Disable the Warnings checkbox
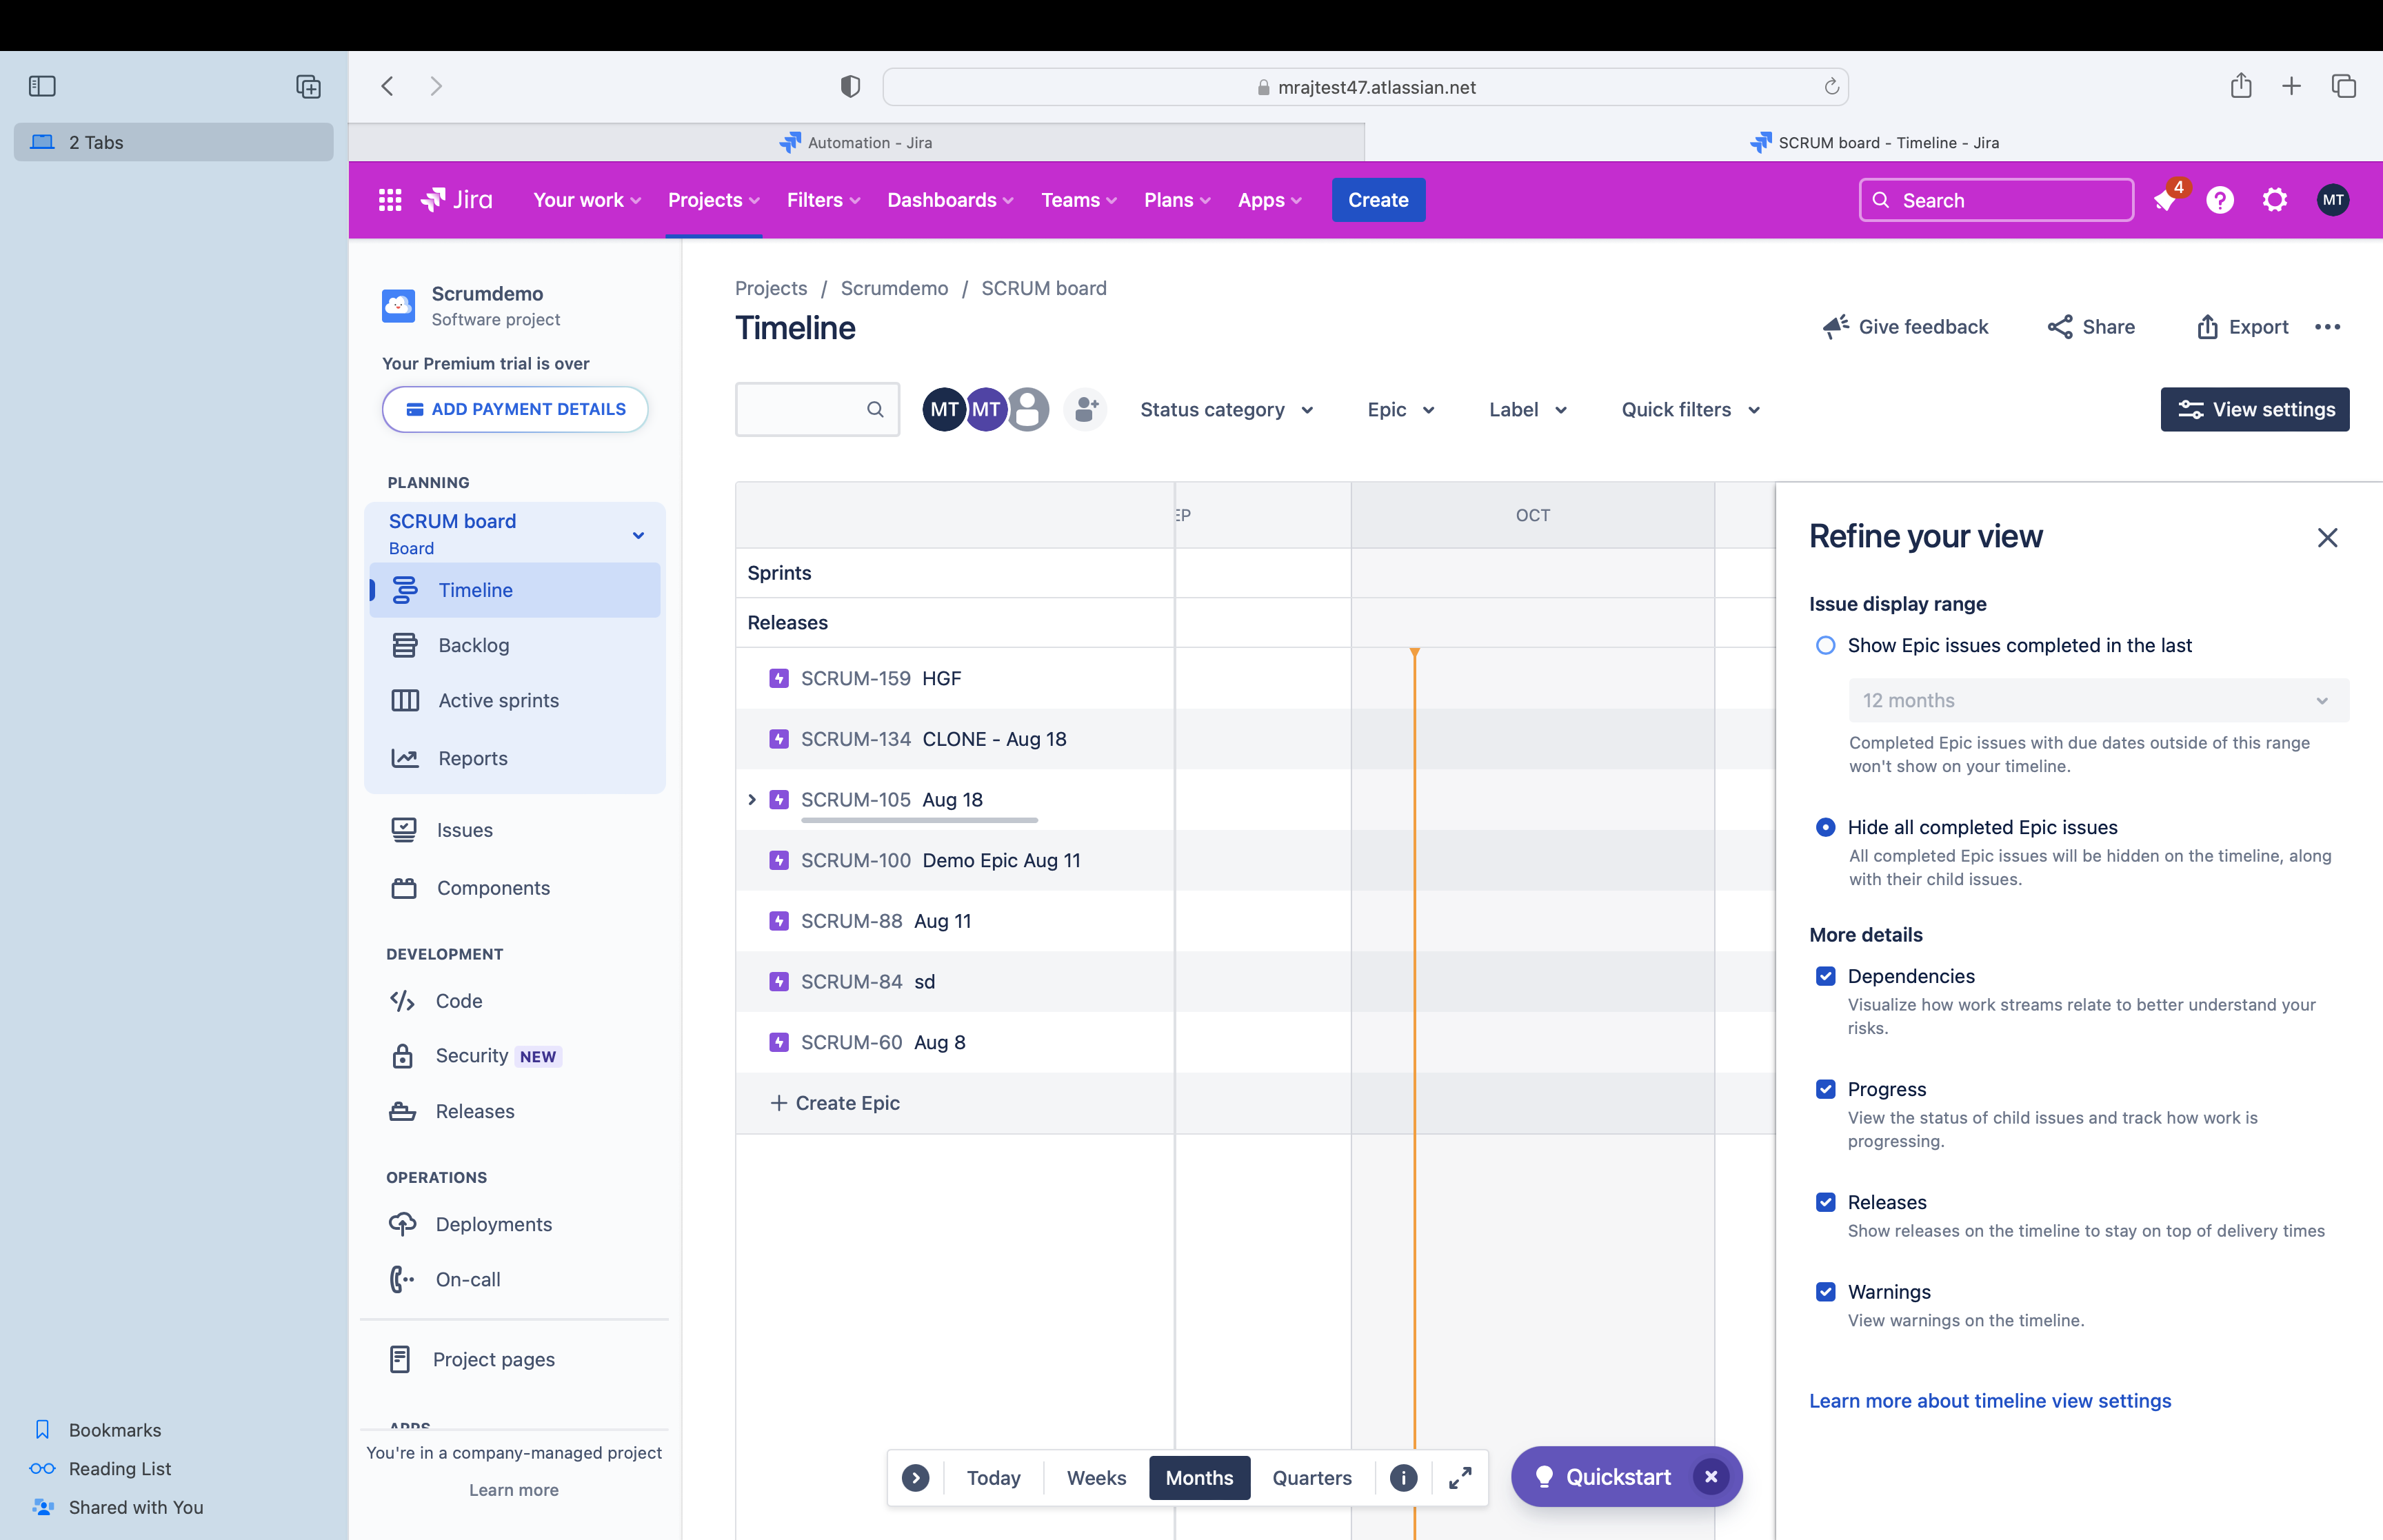2383x1540 pixels. click(1827, 1291)
